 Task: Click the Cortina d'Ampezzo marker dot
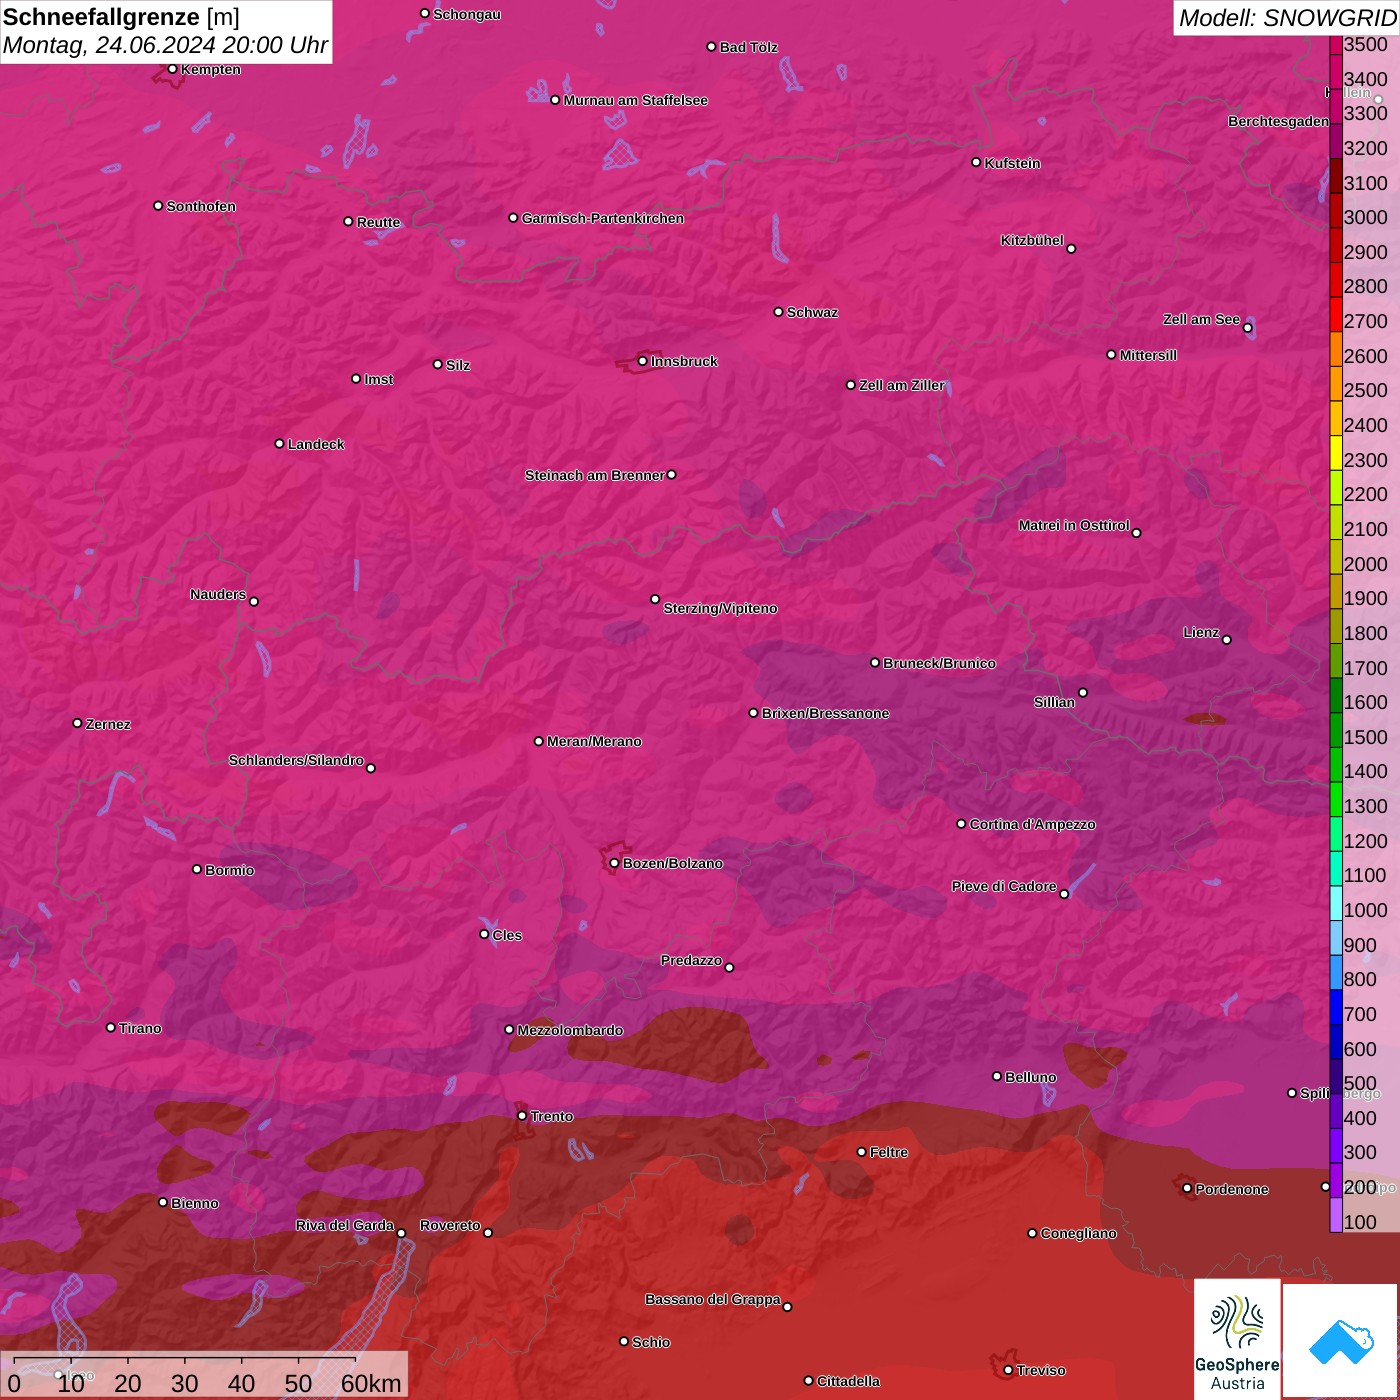[962, 824]
